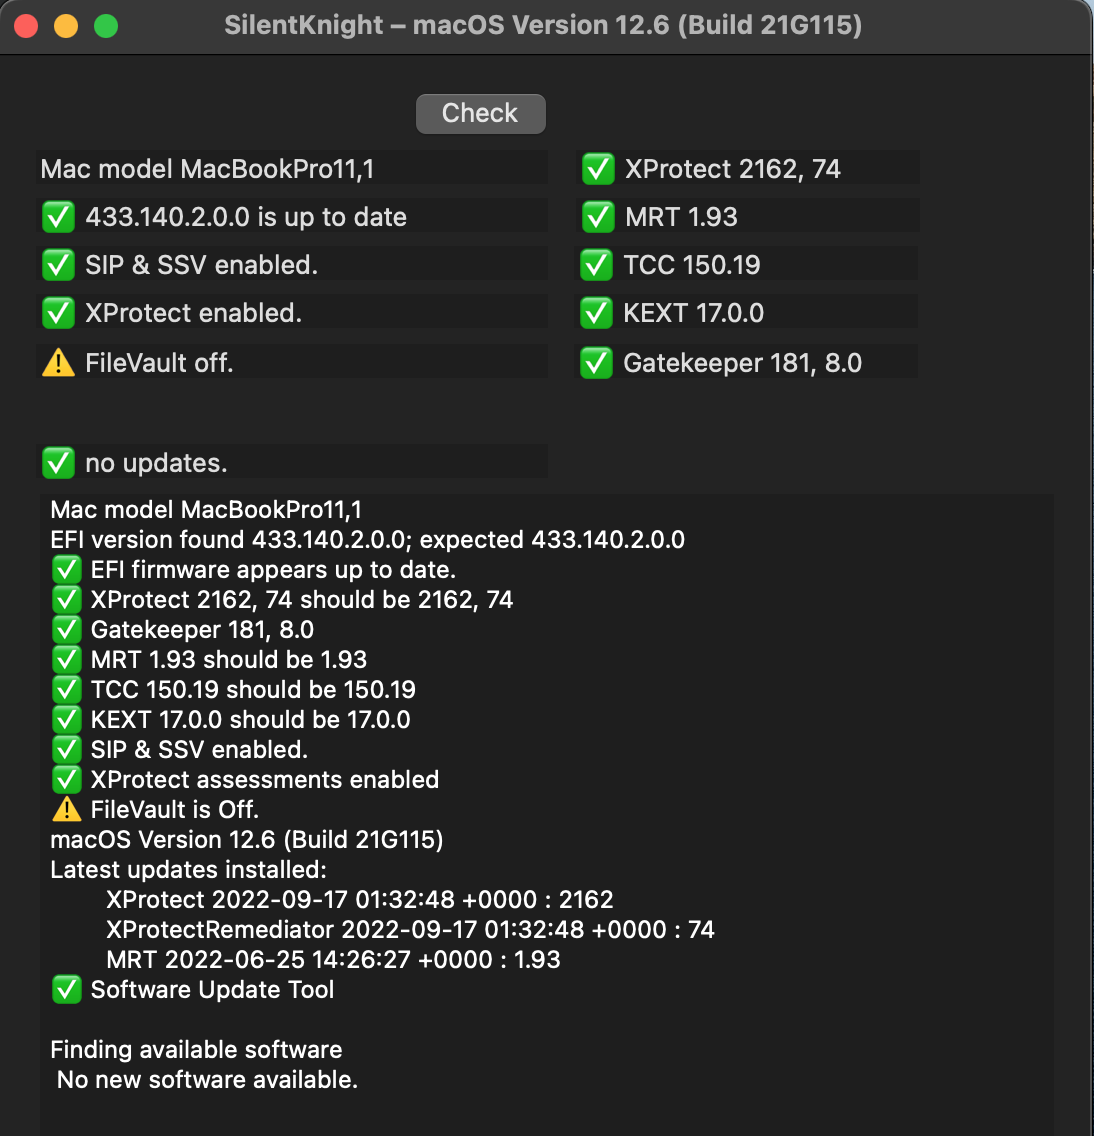Image resolution: width=1094 pixels, height=1136 pixels.
Task: Select the '433.140.2.0.0 is up to date' text
Action: [x=246, y=217]
